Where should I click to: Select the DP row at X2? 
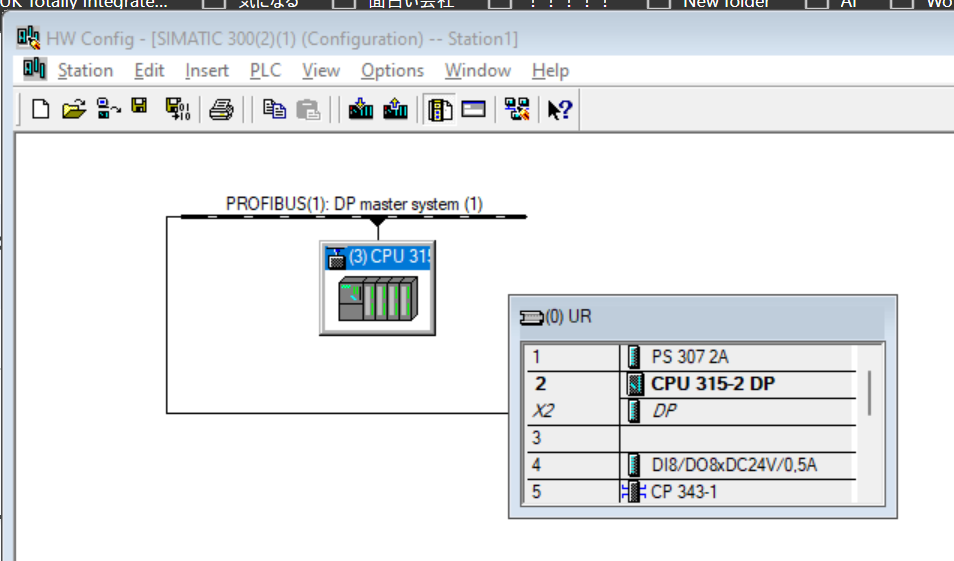[x=664, y=411]
